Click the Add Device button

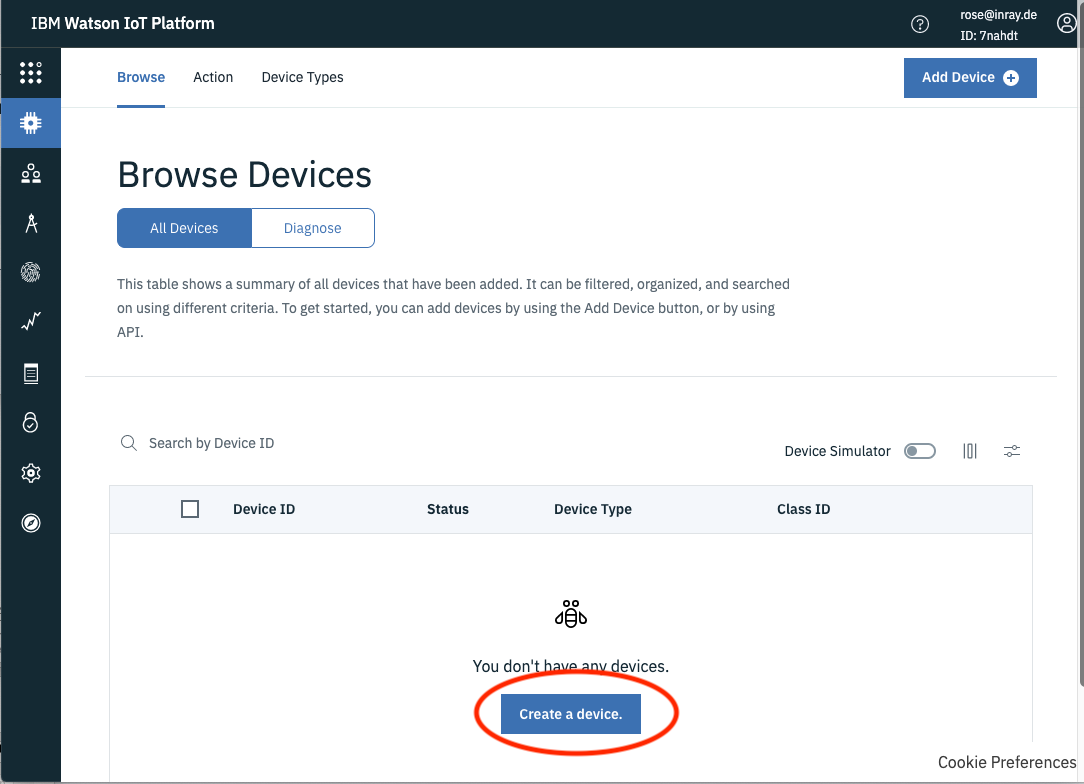click(x=969, y=77)
